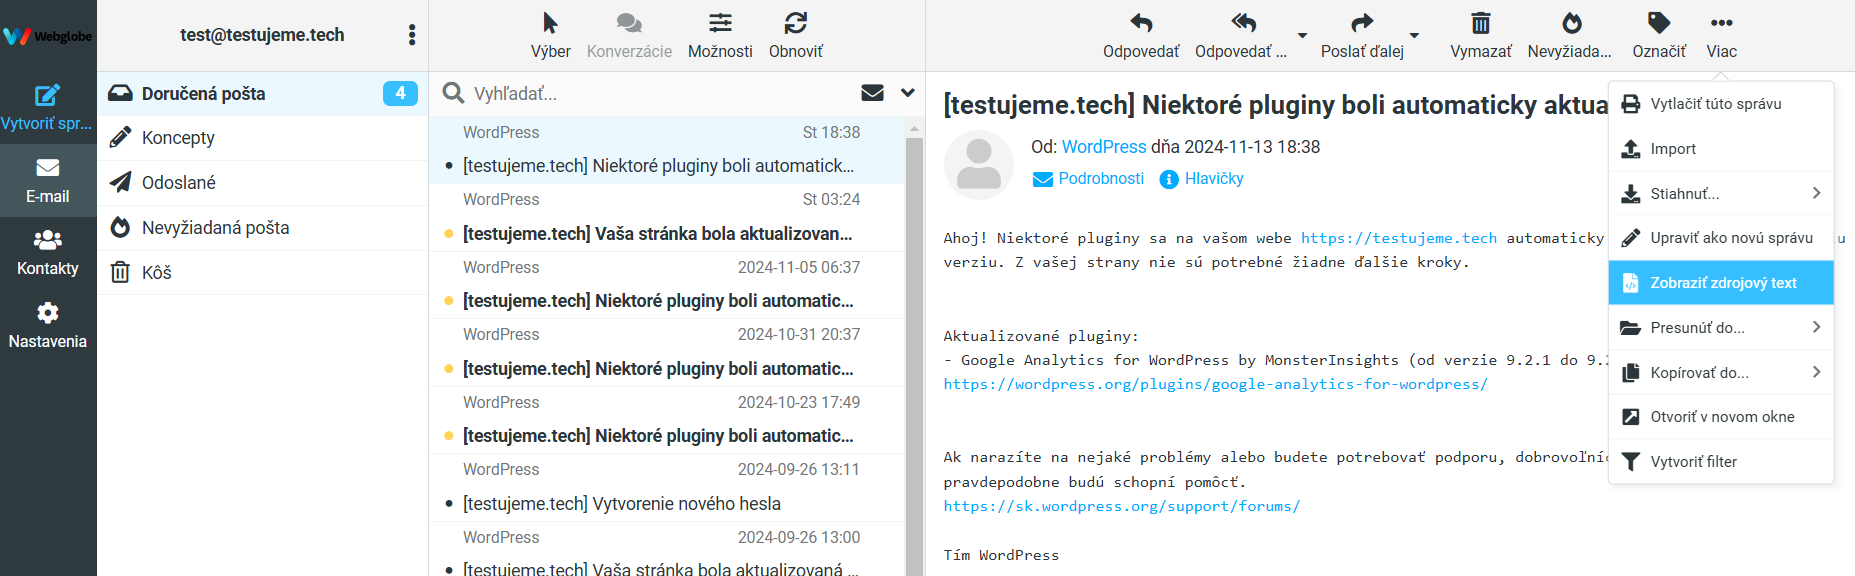Expand the Presunúť do submenu

click(1721, 327)
